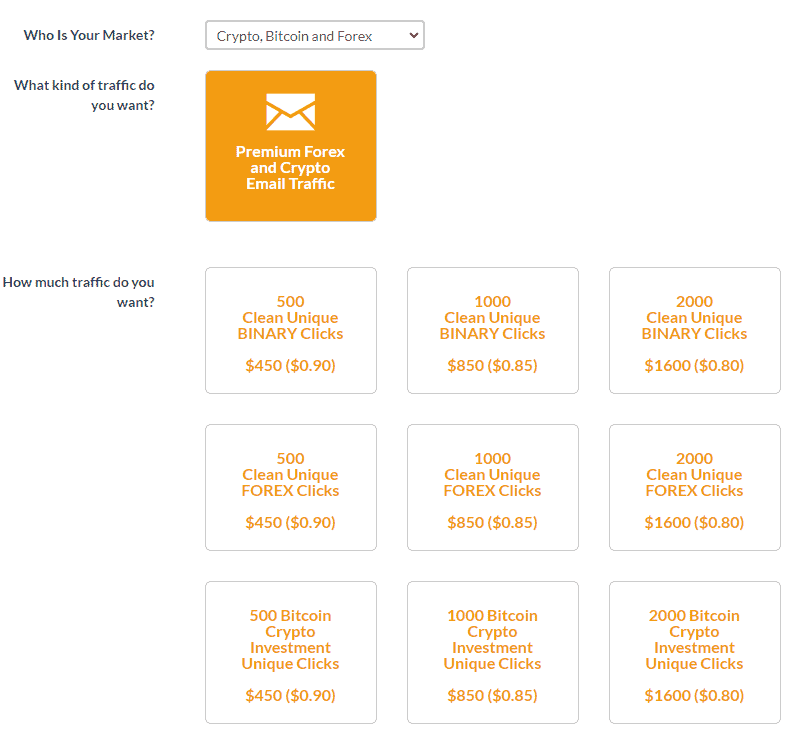Select 500 Bitcoin Crypto Investment Unique Clicks
Screen dimensions: 791x739
point(291,652)
